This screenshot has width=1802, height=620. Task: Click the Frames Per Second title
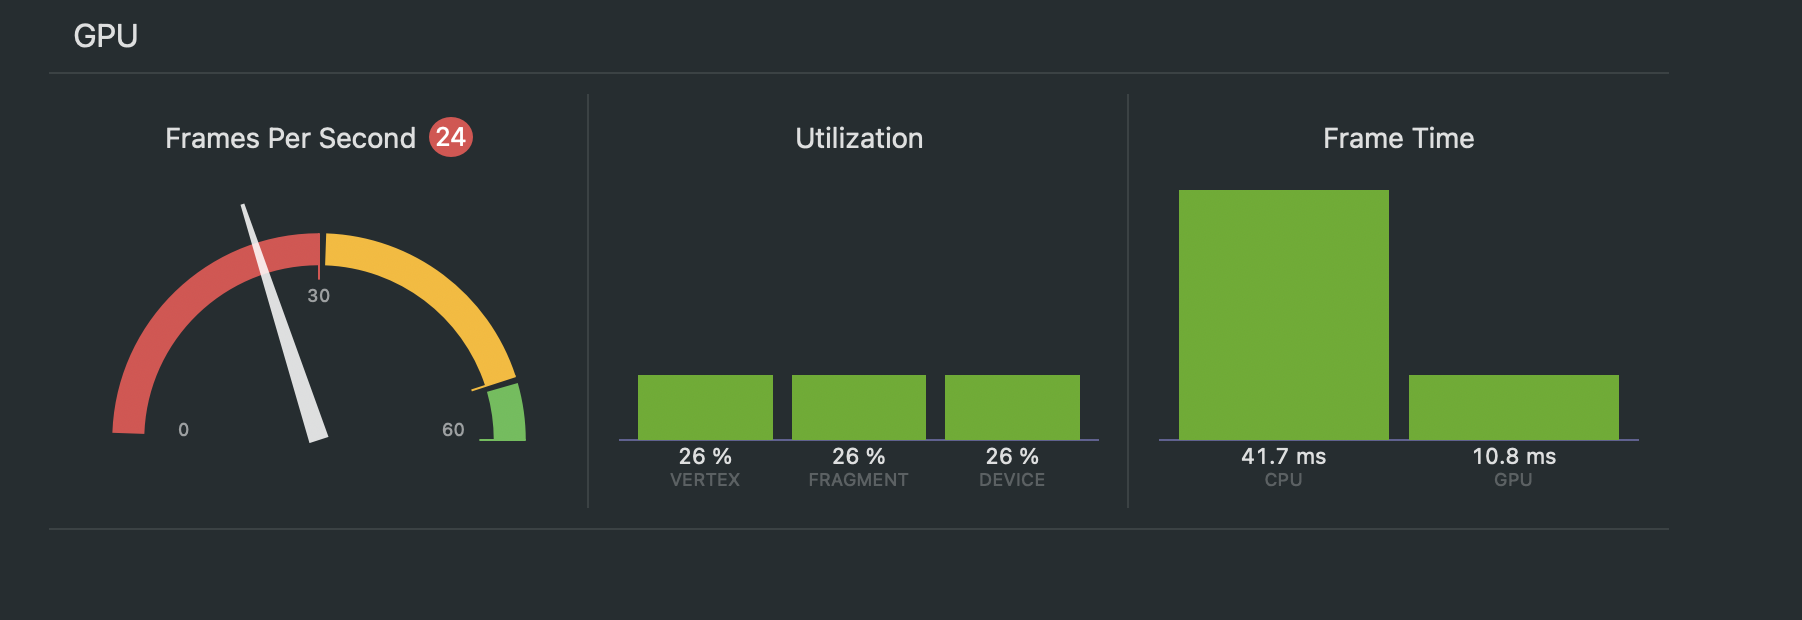(290, 138)
